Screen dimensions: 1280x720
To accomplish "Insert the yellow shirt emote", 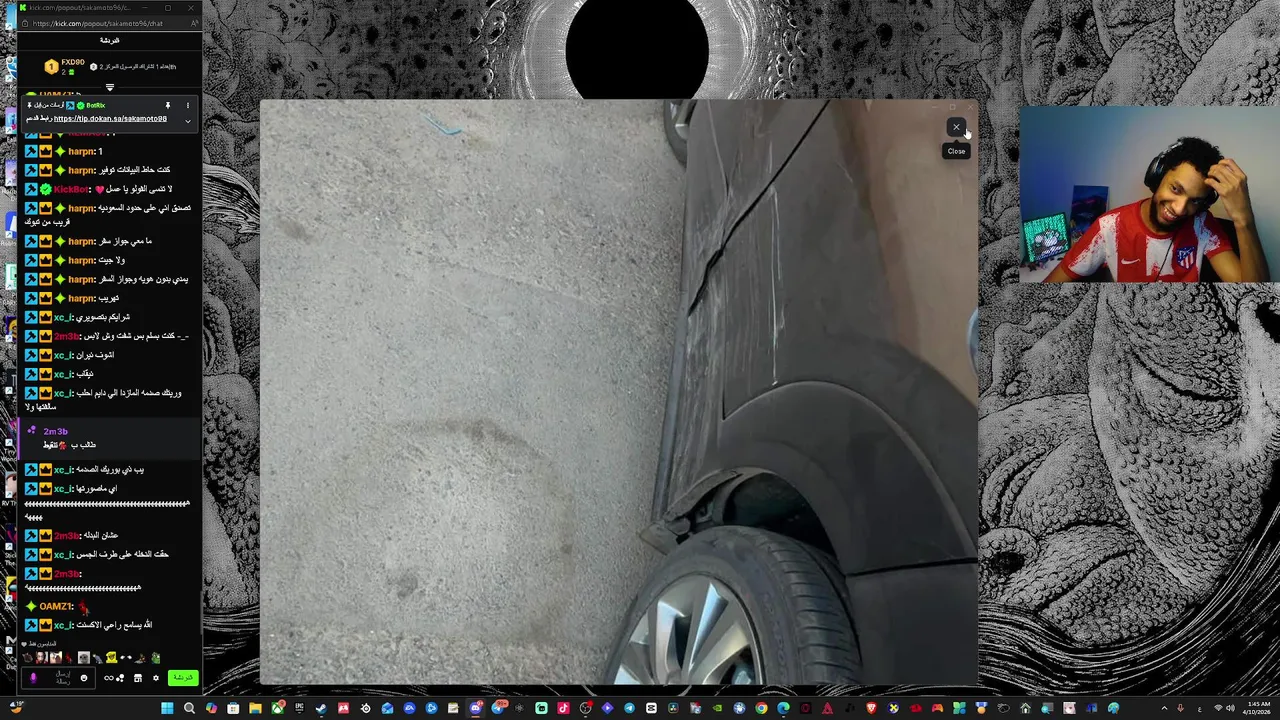I will [111, 657].
